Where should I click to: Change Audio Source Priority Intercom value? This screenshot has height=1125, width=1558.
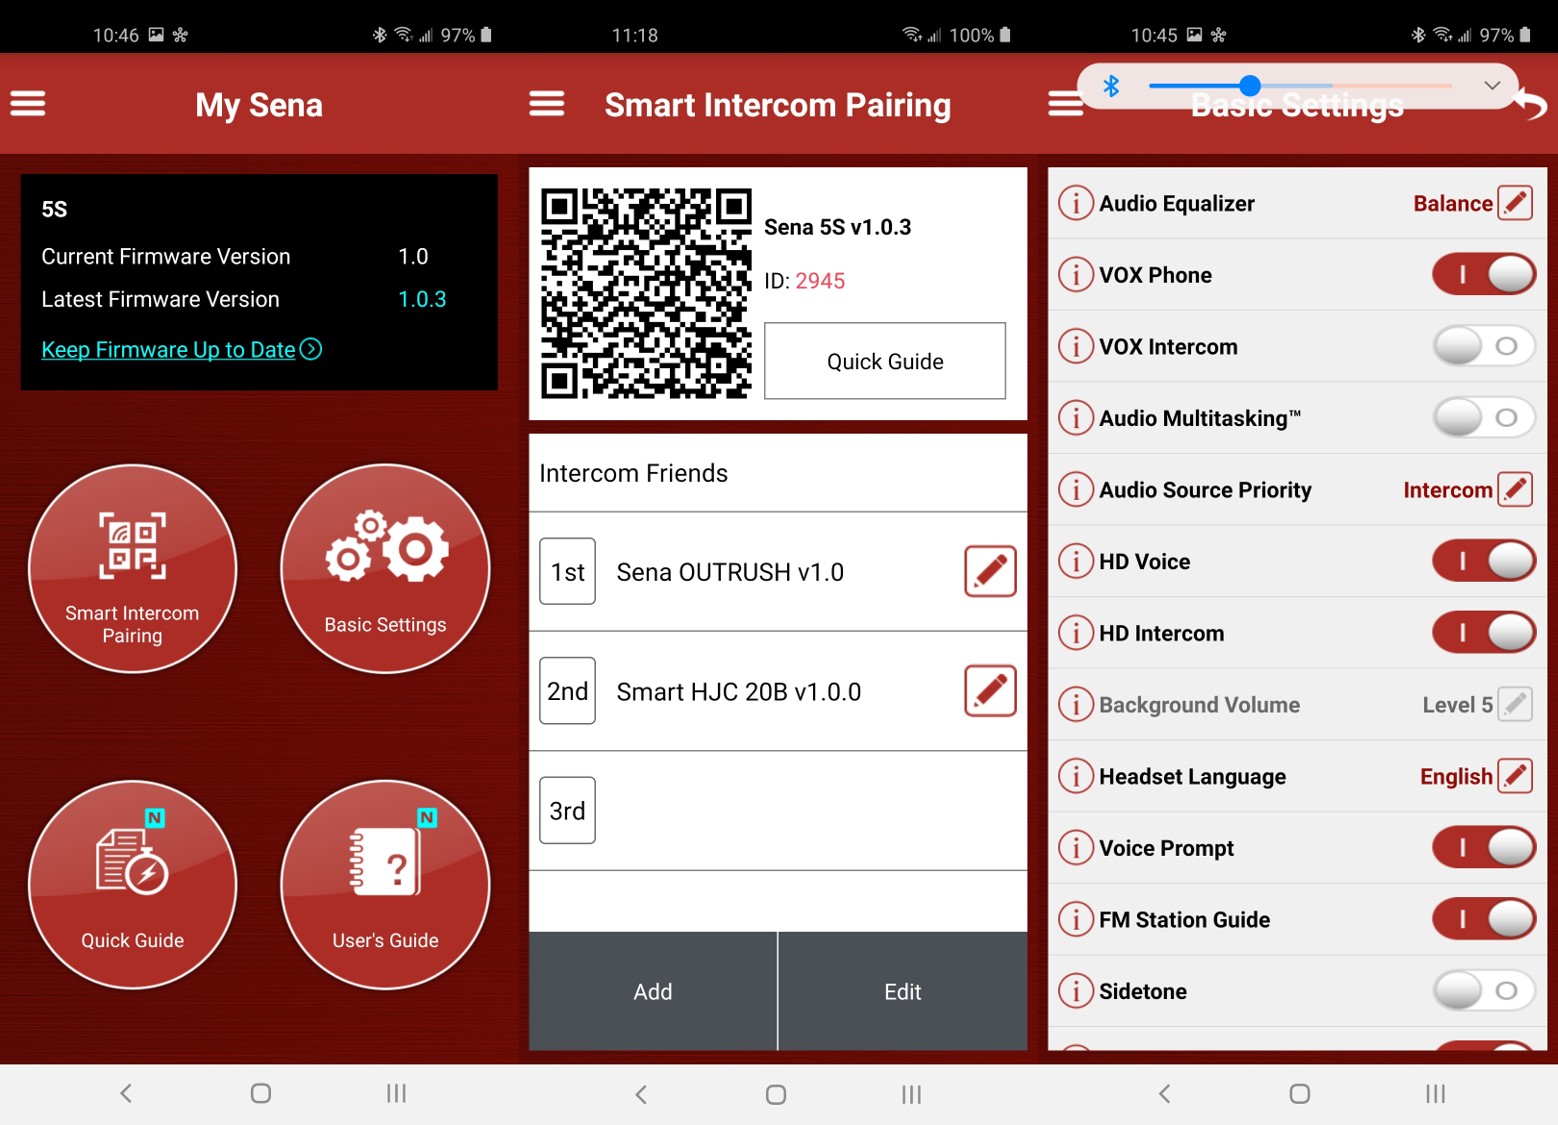click(1515, 490)
